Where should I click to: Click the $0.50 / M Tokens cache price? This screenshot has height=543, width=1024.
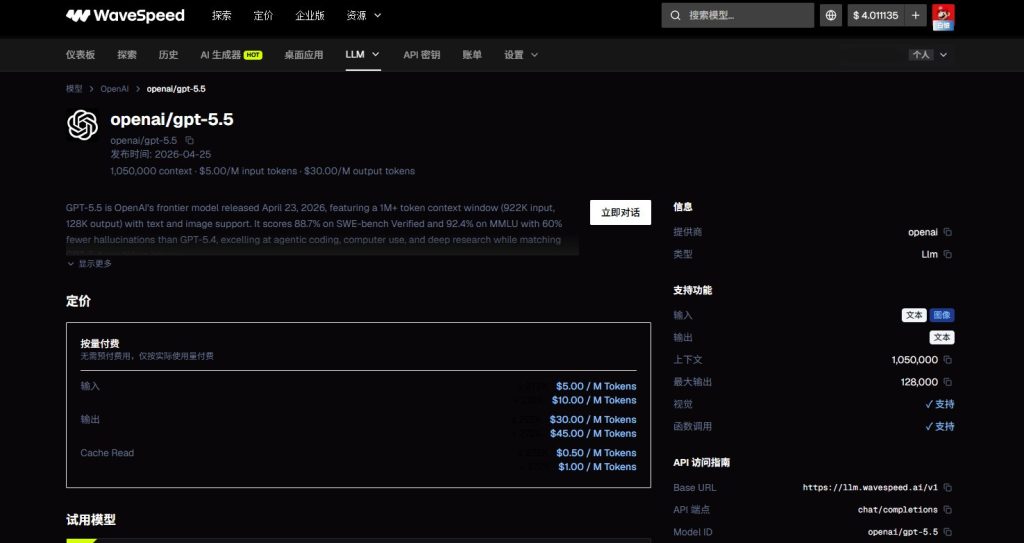click(596, 453)
